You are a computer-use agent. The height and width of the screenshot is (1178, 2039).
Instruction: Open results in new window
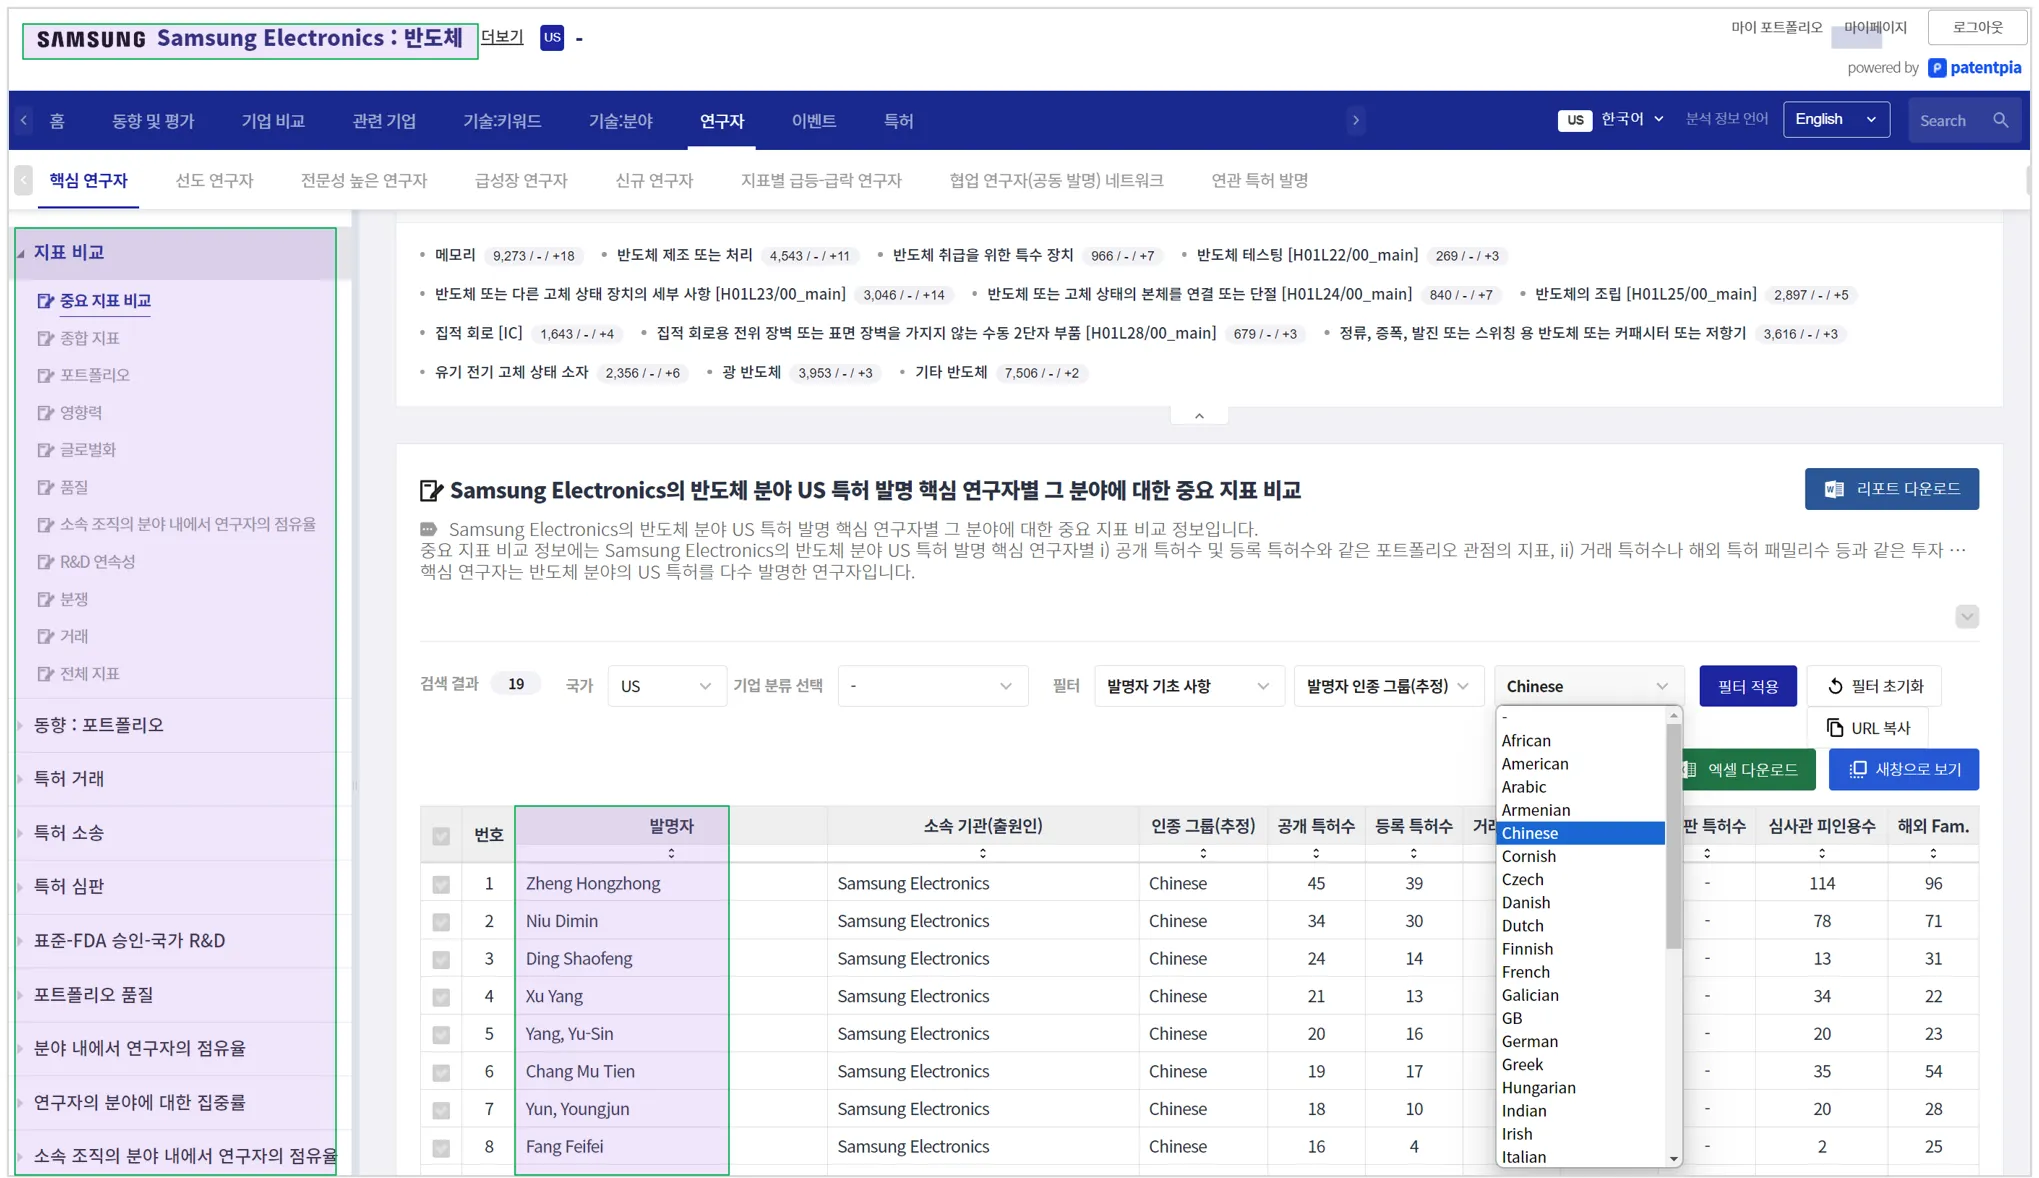tap(1903, 769)
